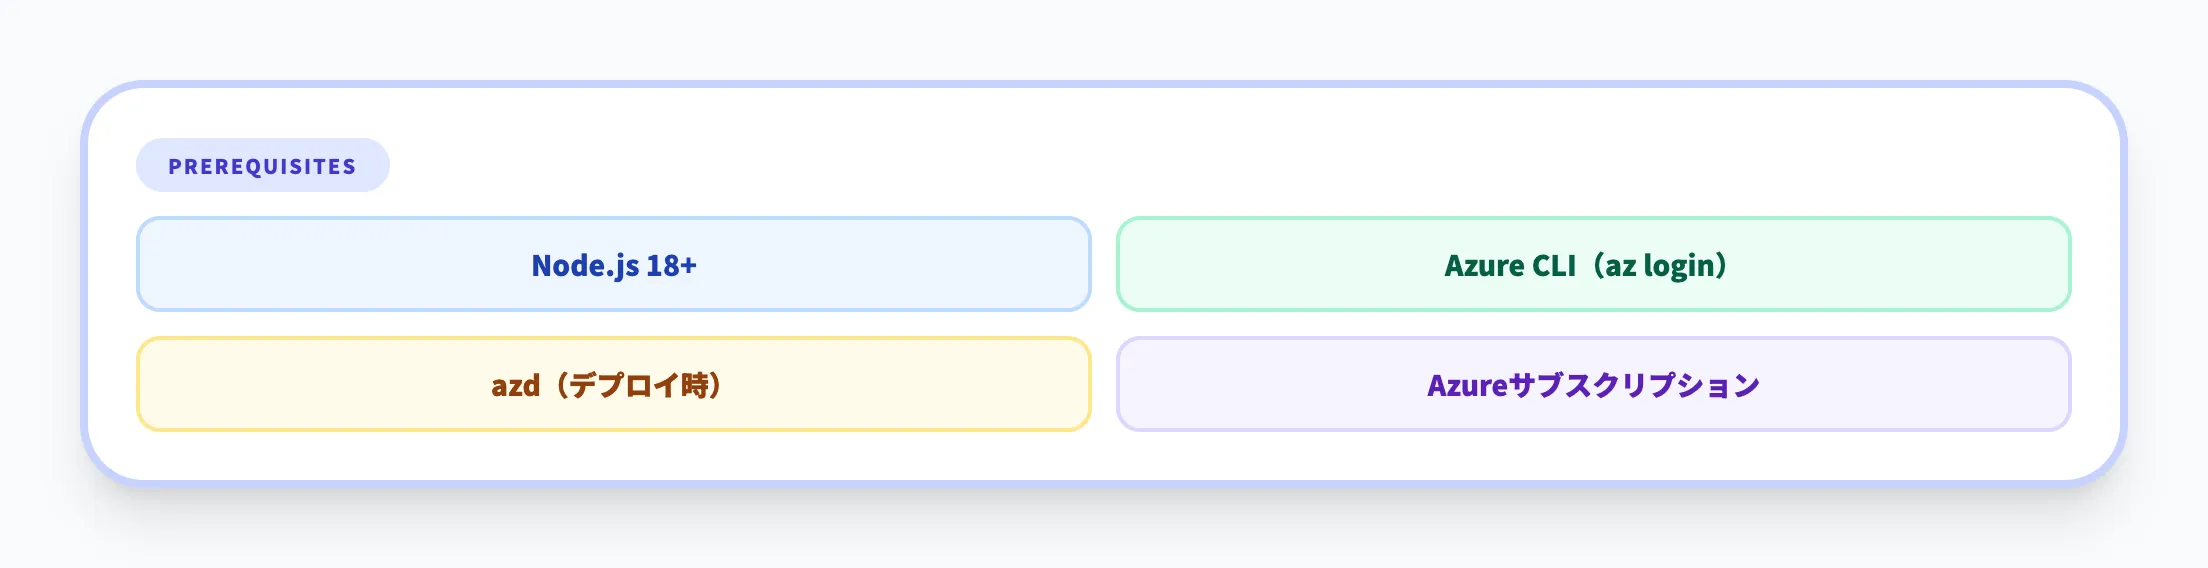Click the yellow prerequisite tile

(613, 385)
